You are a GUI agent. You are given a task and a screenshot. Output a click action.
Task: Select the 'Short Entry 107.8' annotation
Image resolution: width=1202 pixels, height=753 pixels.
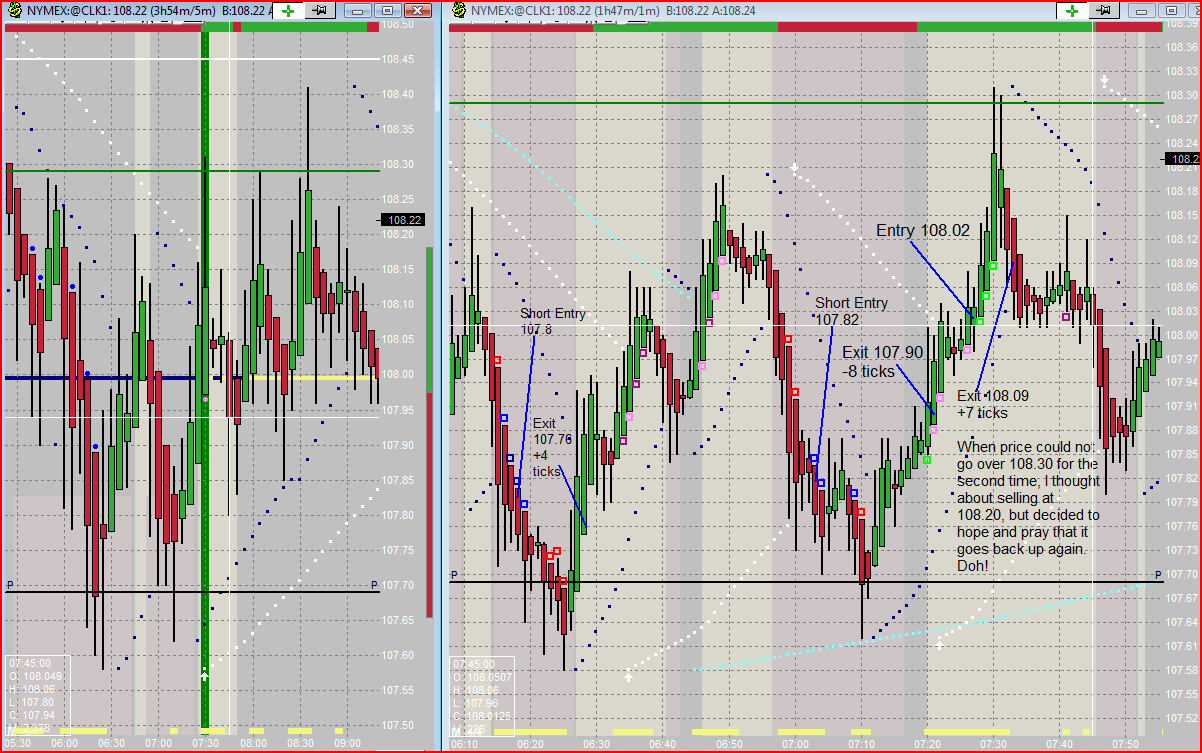point(553,321)
